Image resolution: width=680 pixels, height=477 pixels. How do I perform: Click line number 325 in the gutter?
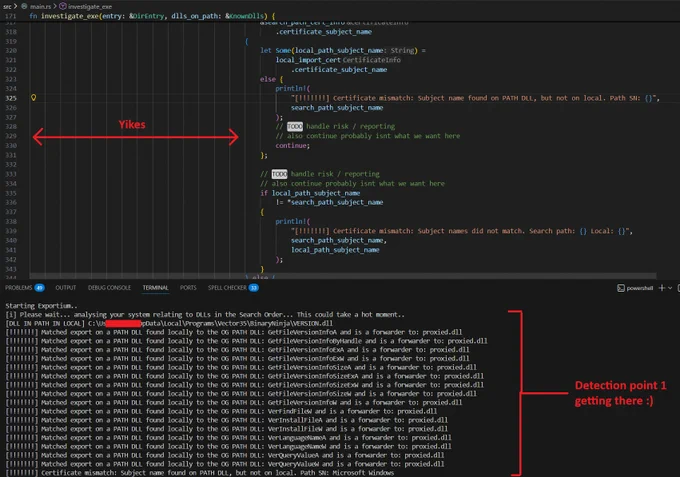point(11,98)
